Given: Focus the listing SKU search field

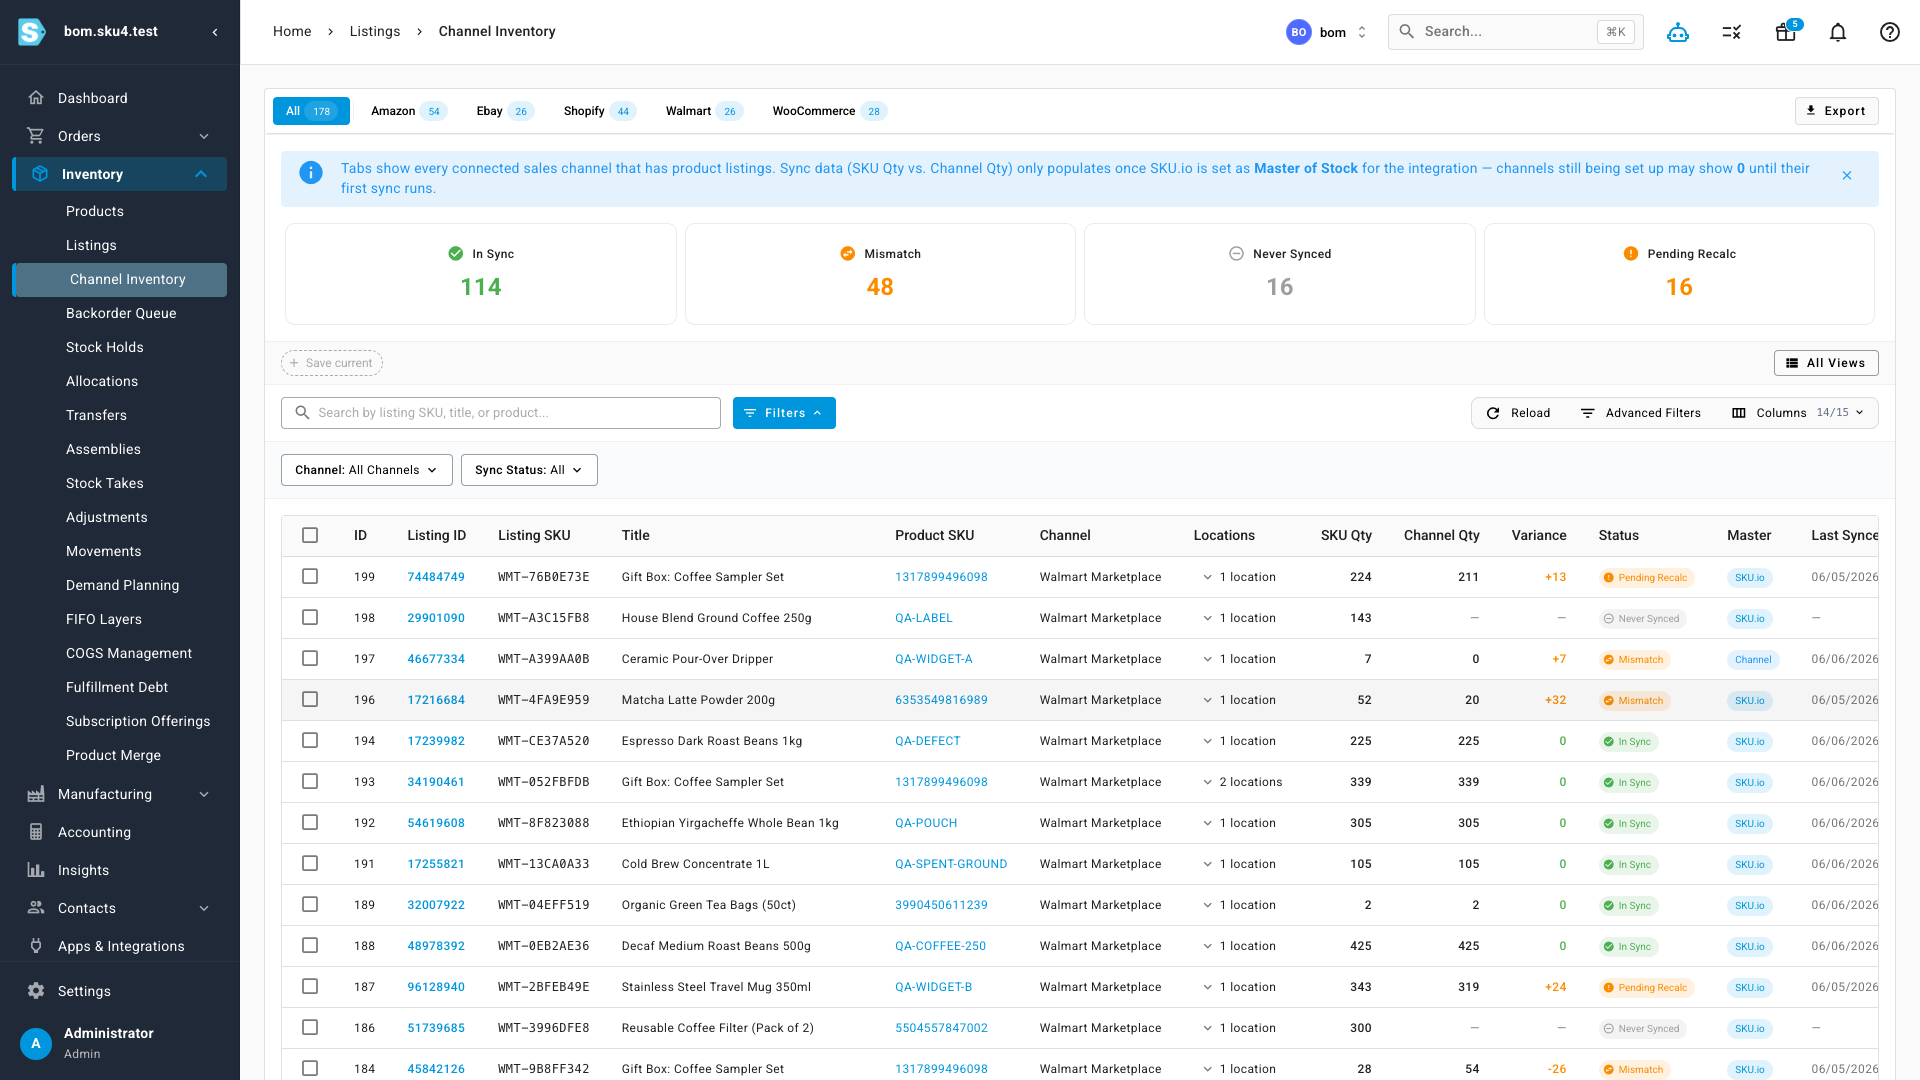Looking at the screenshot, I should [501, 413].
